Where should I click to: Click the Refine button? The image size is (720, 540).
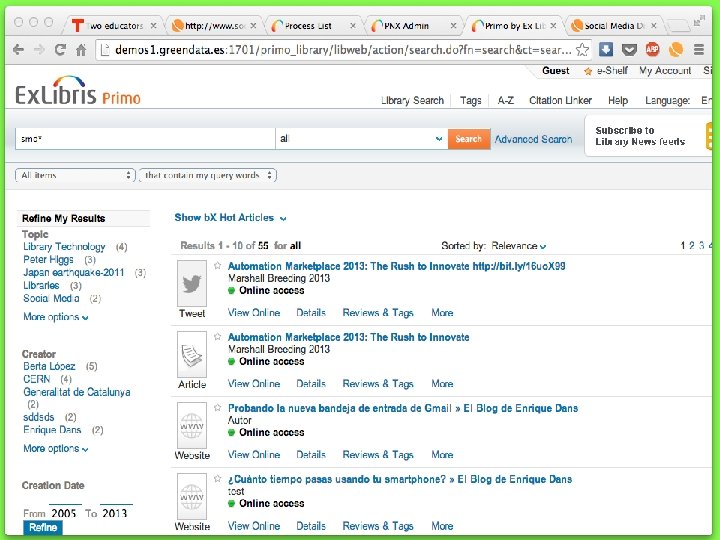43,528
